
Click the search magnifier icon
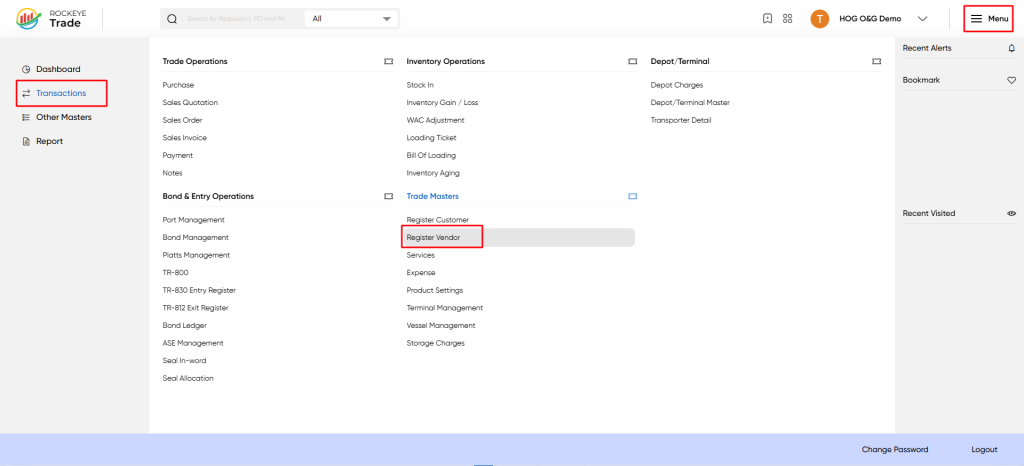click(172, 19)
